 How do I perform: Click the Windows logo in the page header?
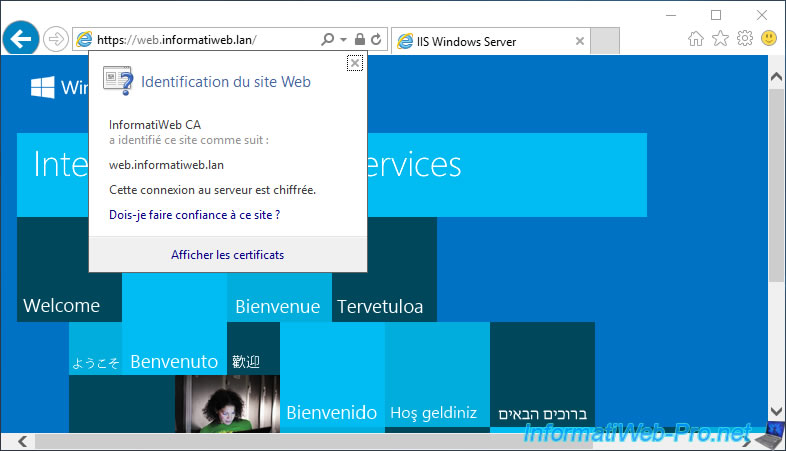click(x=43, y=87)
